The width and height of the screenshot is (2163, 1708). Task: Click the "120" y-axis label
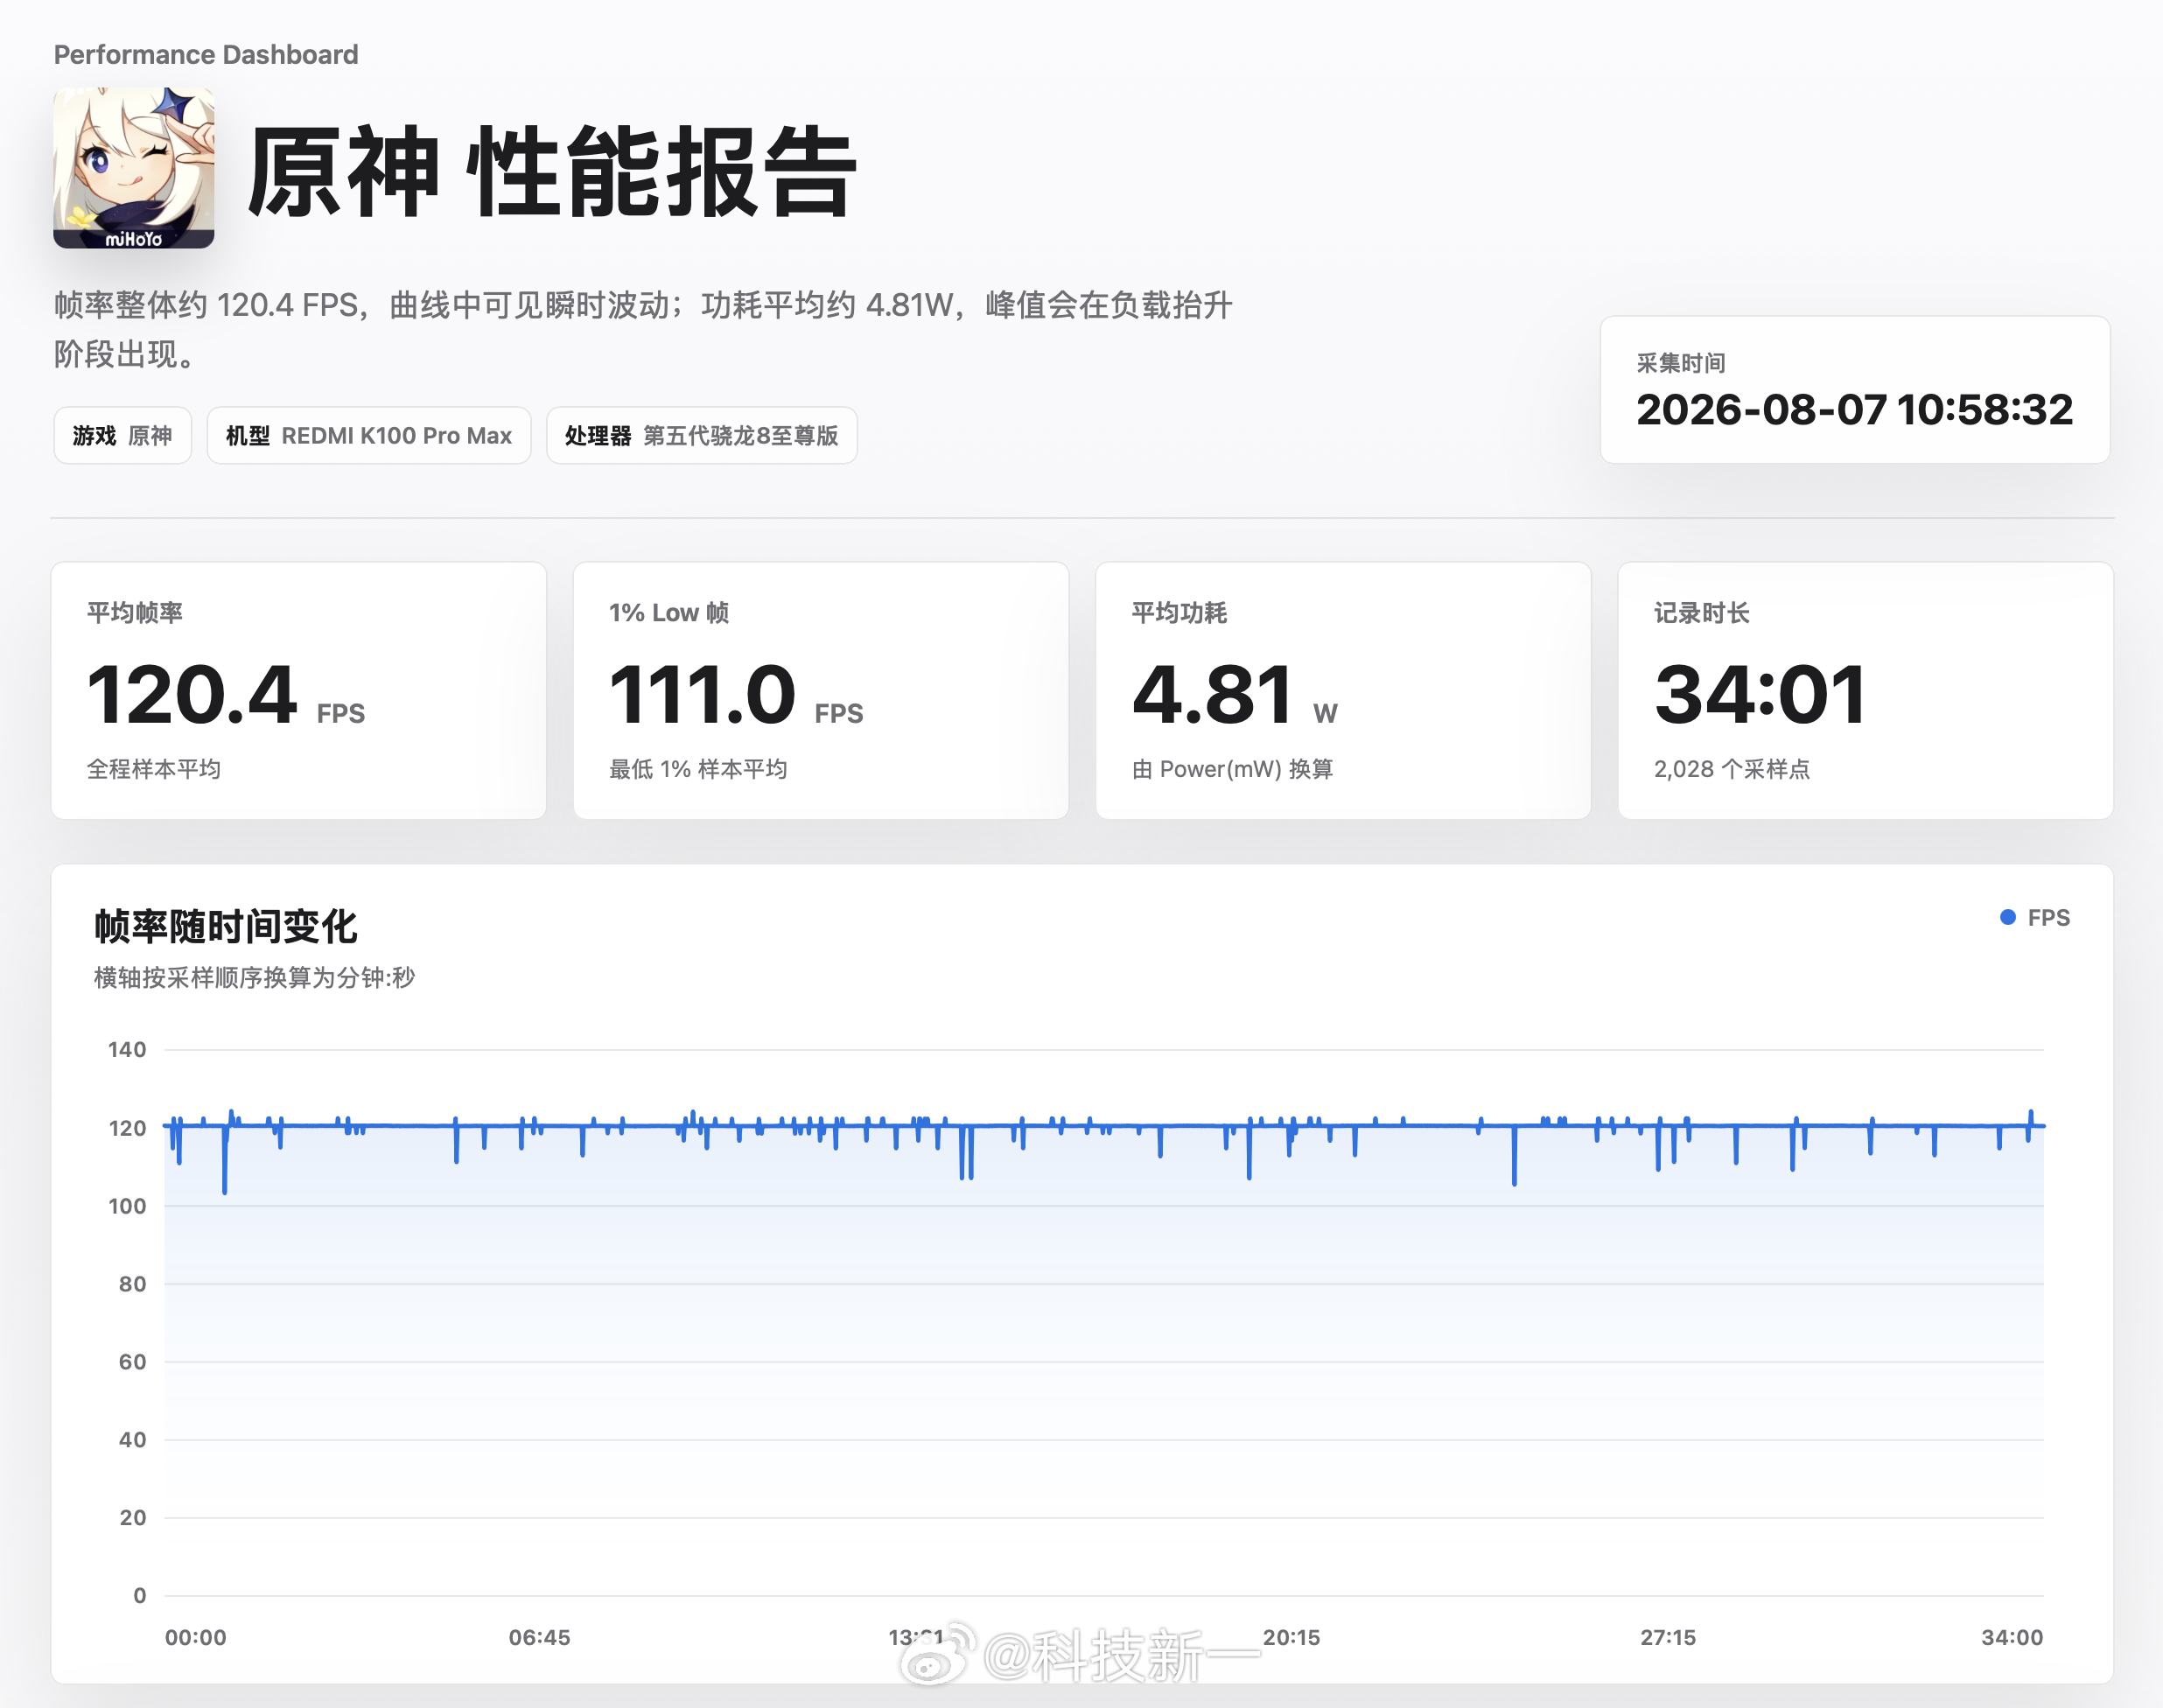pyautogui.click(x=127, y=1128)
